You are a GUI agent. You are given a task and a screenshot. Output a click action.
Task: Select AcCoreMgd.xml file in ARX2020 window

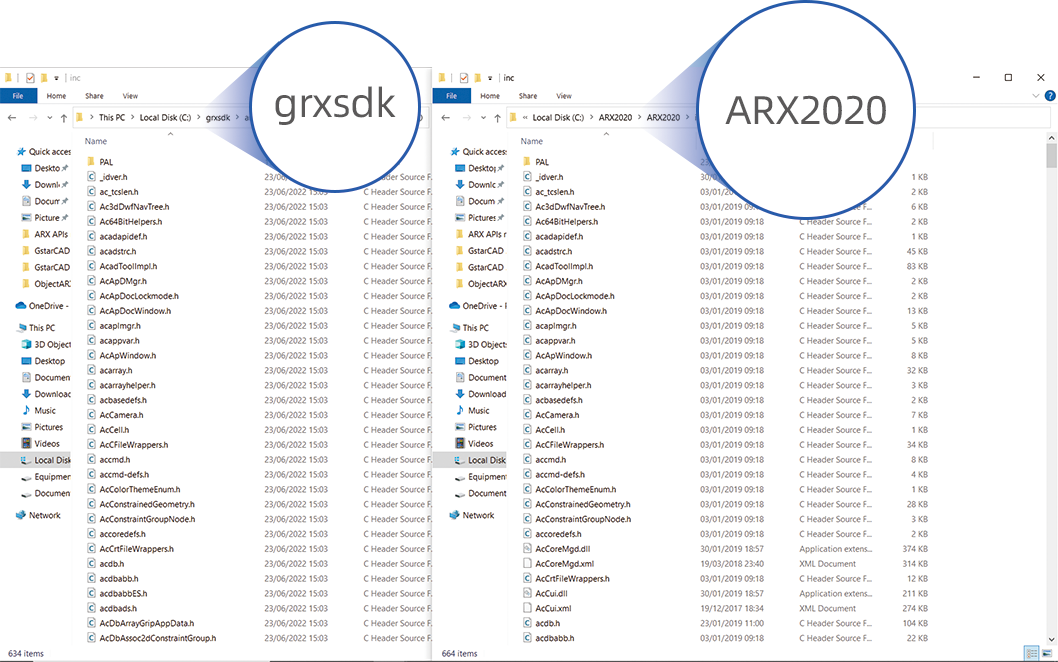pyautogui.click(x=565, y=563)
